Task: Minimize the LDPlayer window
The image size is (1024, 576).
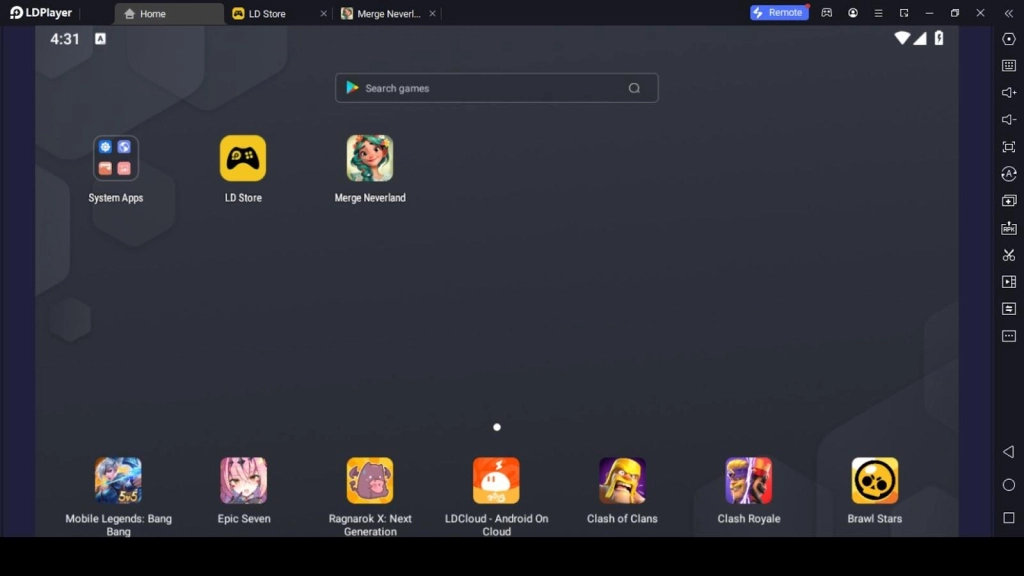Action: (929, 13)
